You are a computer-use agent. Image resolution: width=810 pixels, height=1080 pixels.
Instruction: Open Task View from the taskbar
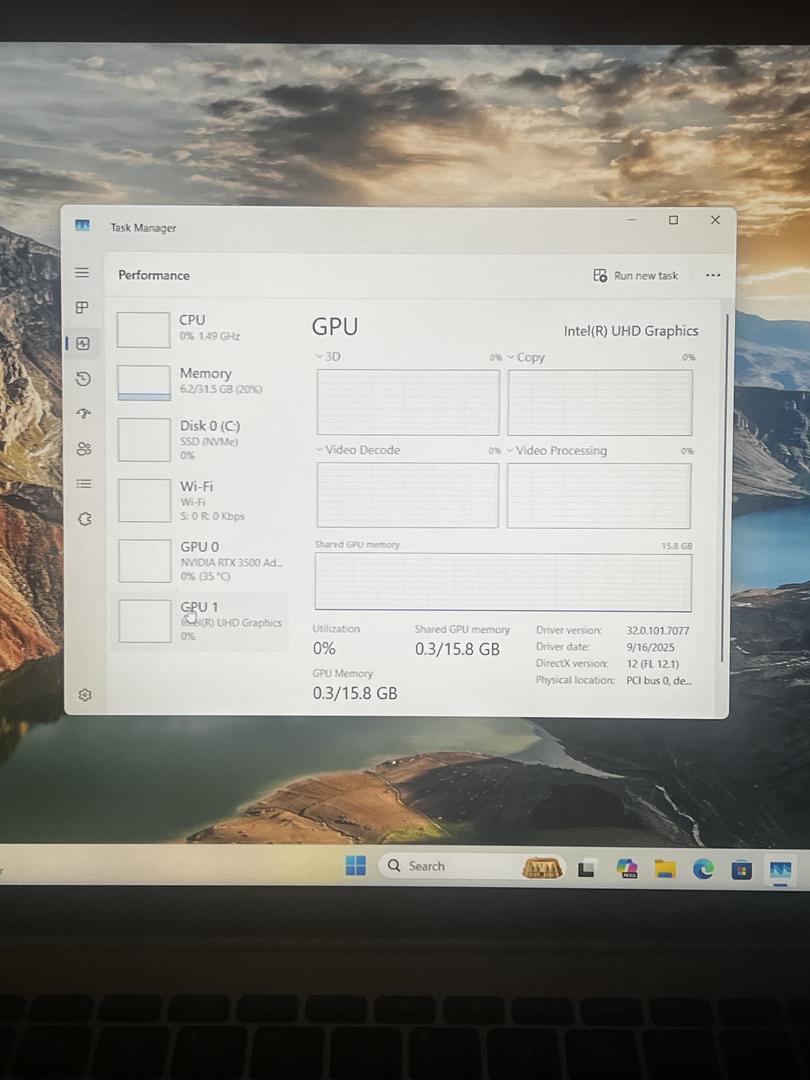[586, 869]
